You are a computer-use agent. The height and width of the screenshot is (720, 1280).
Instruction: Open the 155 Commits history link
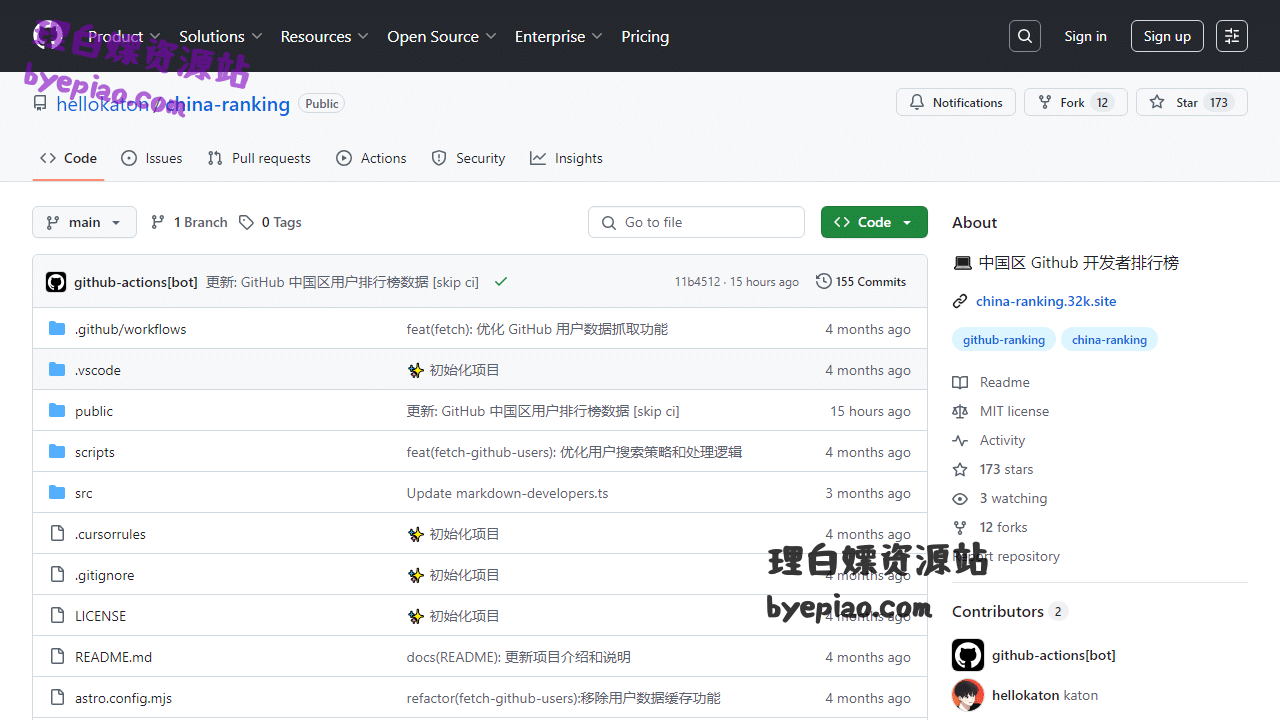861,282
